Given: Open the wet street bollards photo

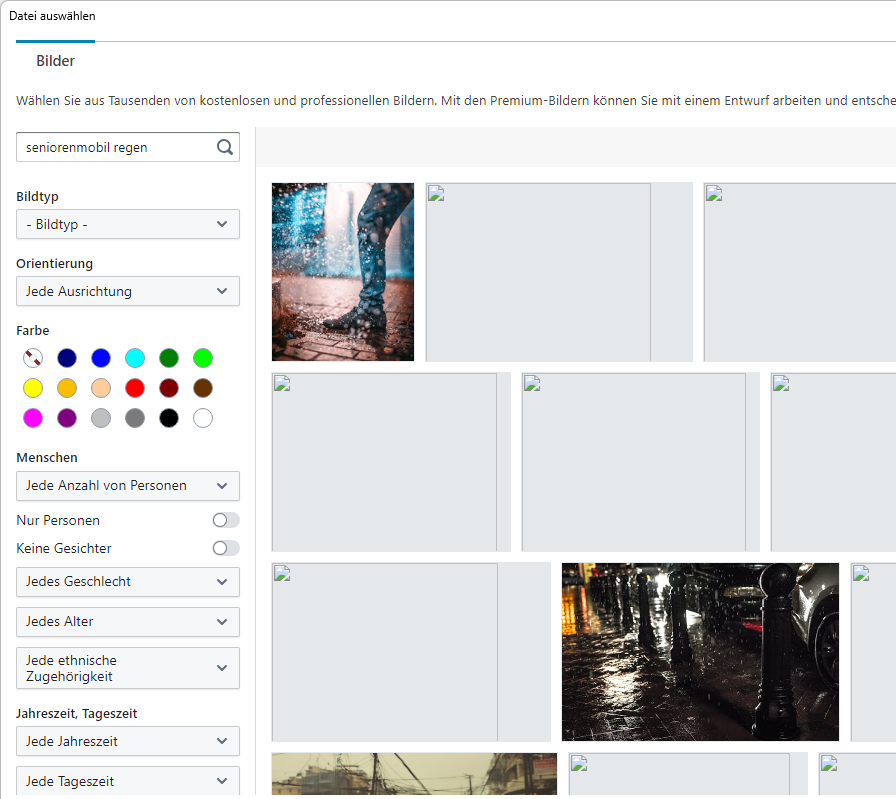Looking at the screenshot, I should [700, 652].
